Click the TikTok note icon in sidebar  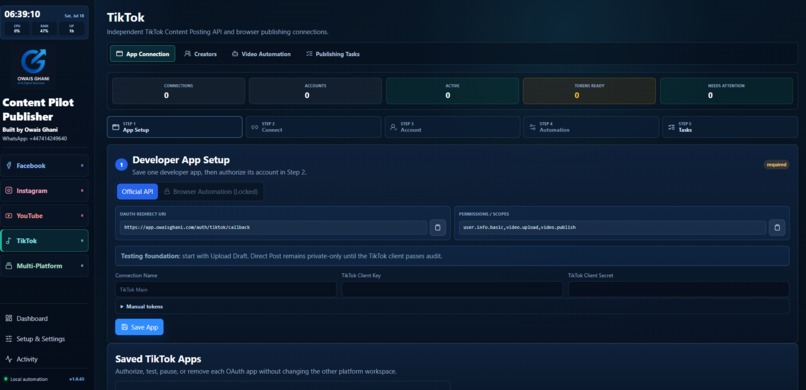click(9, 240)
